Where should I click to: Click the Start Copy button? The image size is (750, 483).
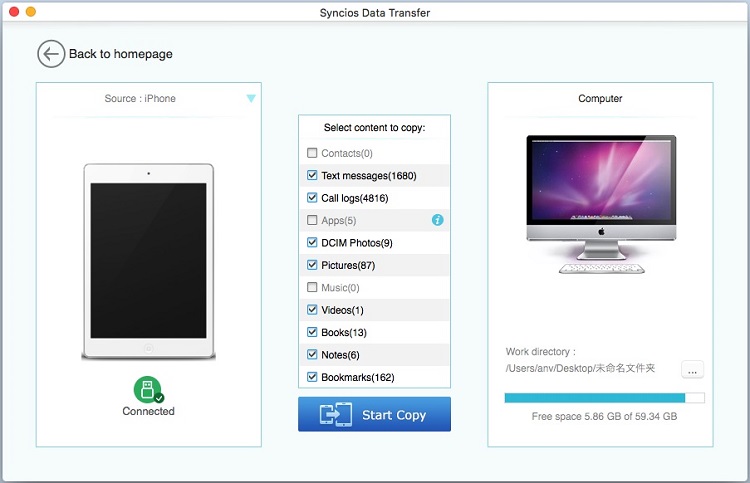(374, 414)
